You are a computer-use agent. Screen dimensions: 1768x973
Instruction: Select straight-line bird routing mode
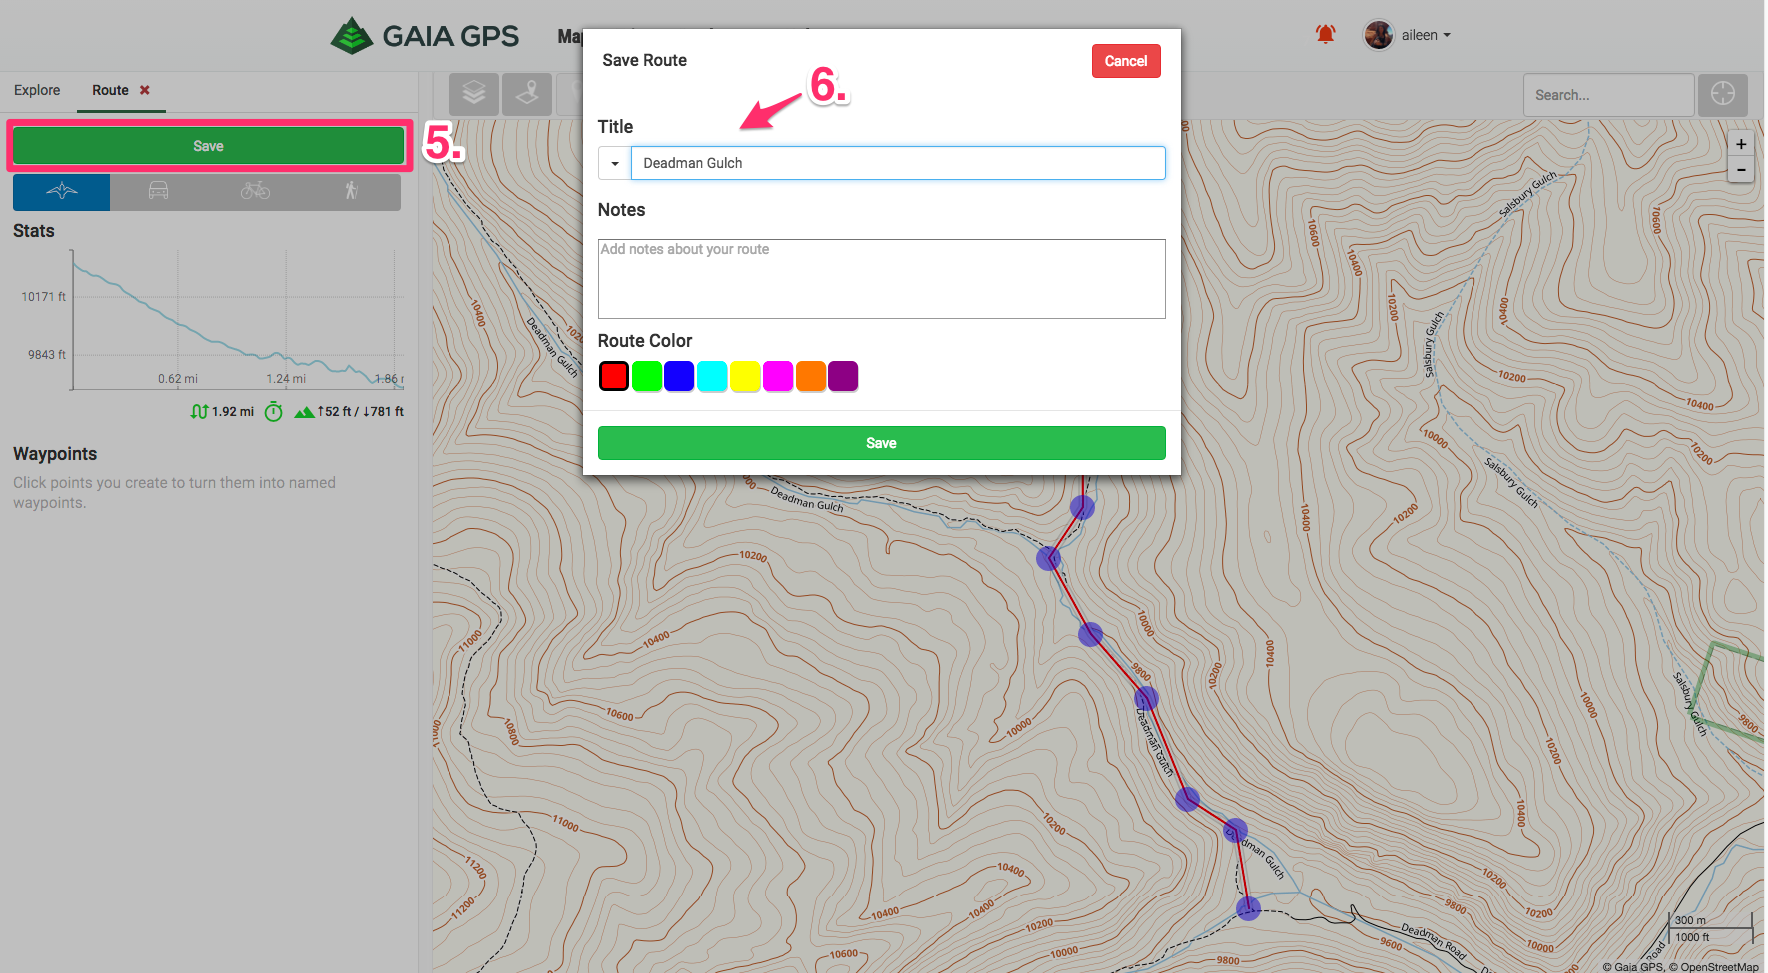tap(61, 191)
